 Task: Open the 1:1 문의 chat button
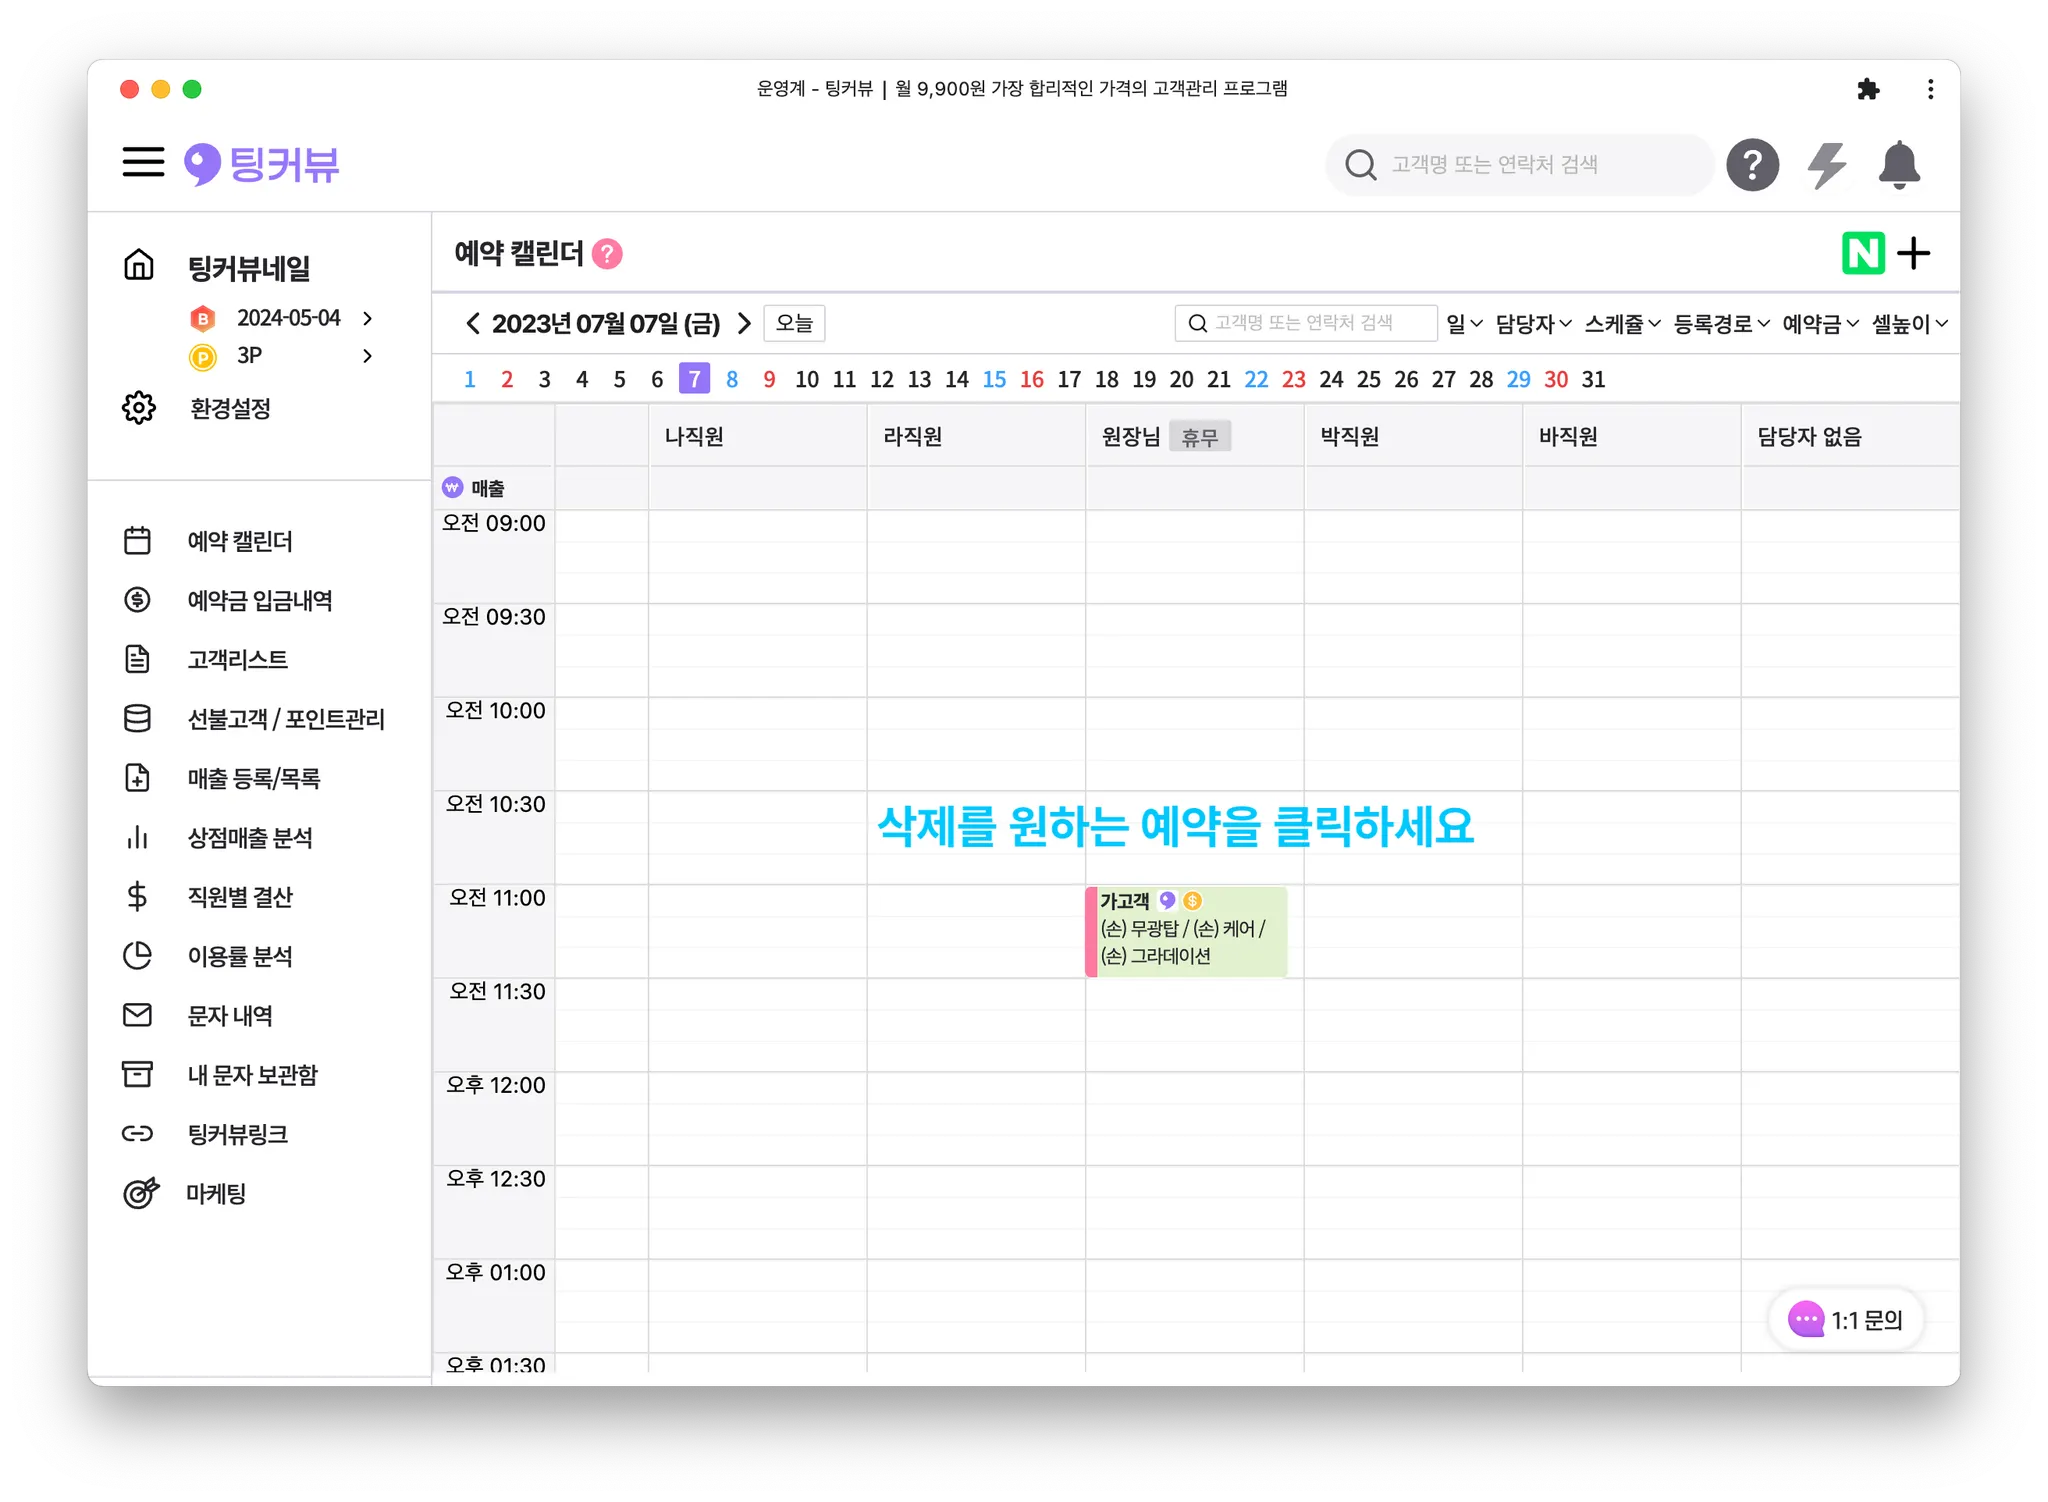tap(1846, 1320)
